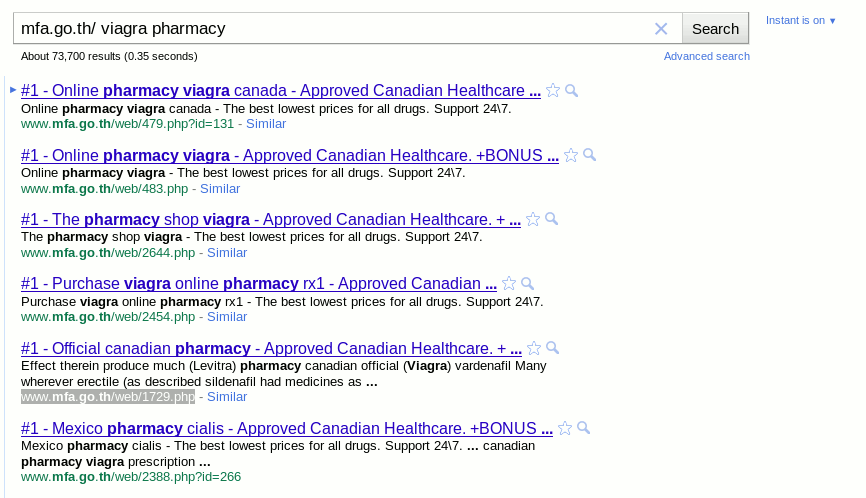Star the 'Online pharmacy viagra canada' result
Screen dimensions: 866x498
pos(553,91)
